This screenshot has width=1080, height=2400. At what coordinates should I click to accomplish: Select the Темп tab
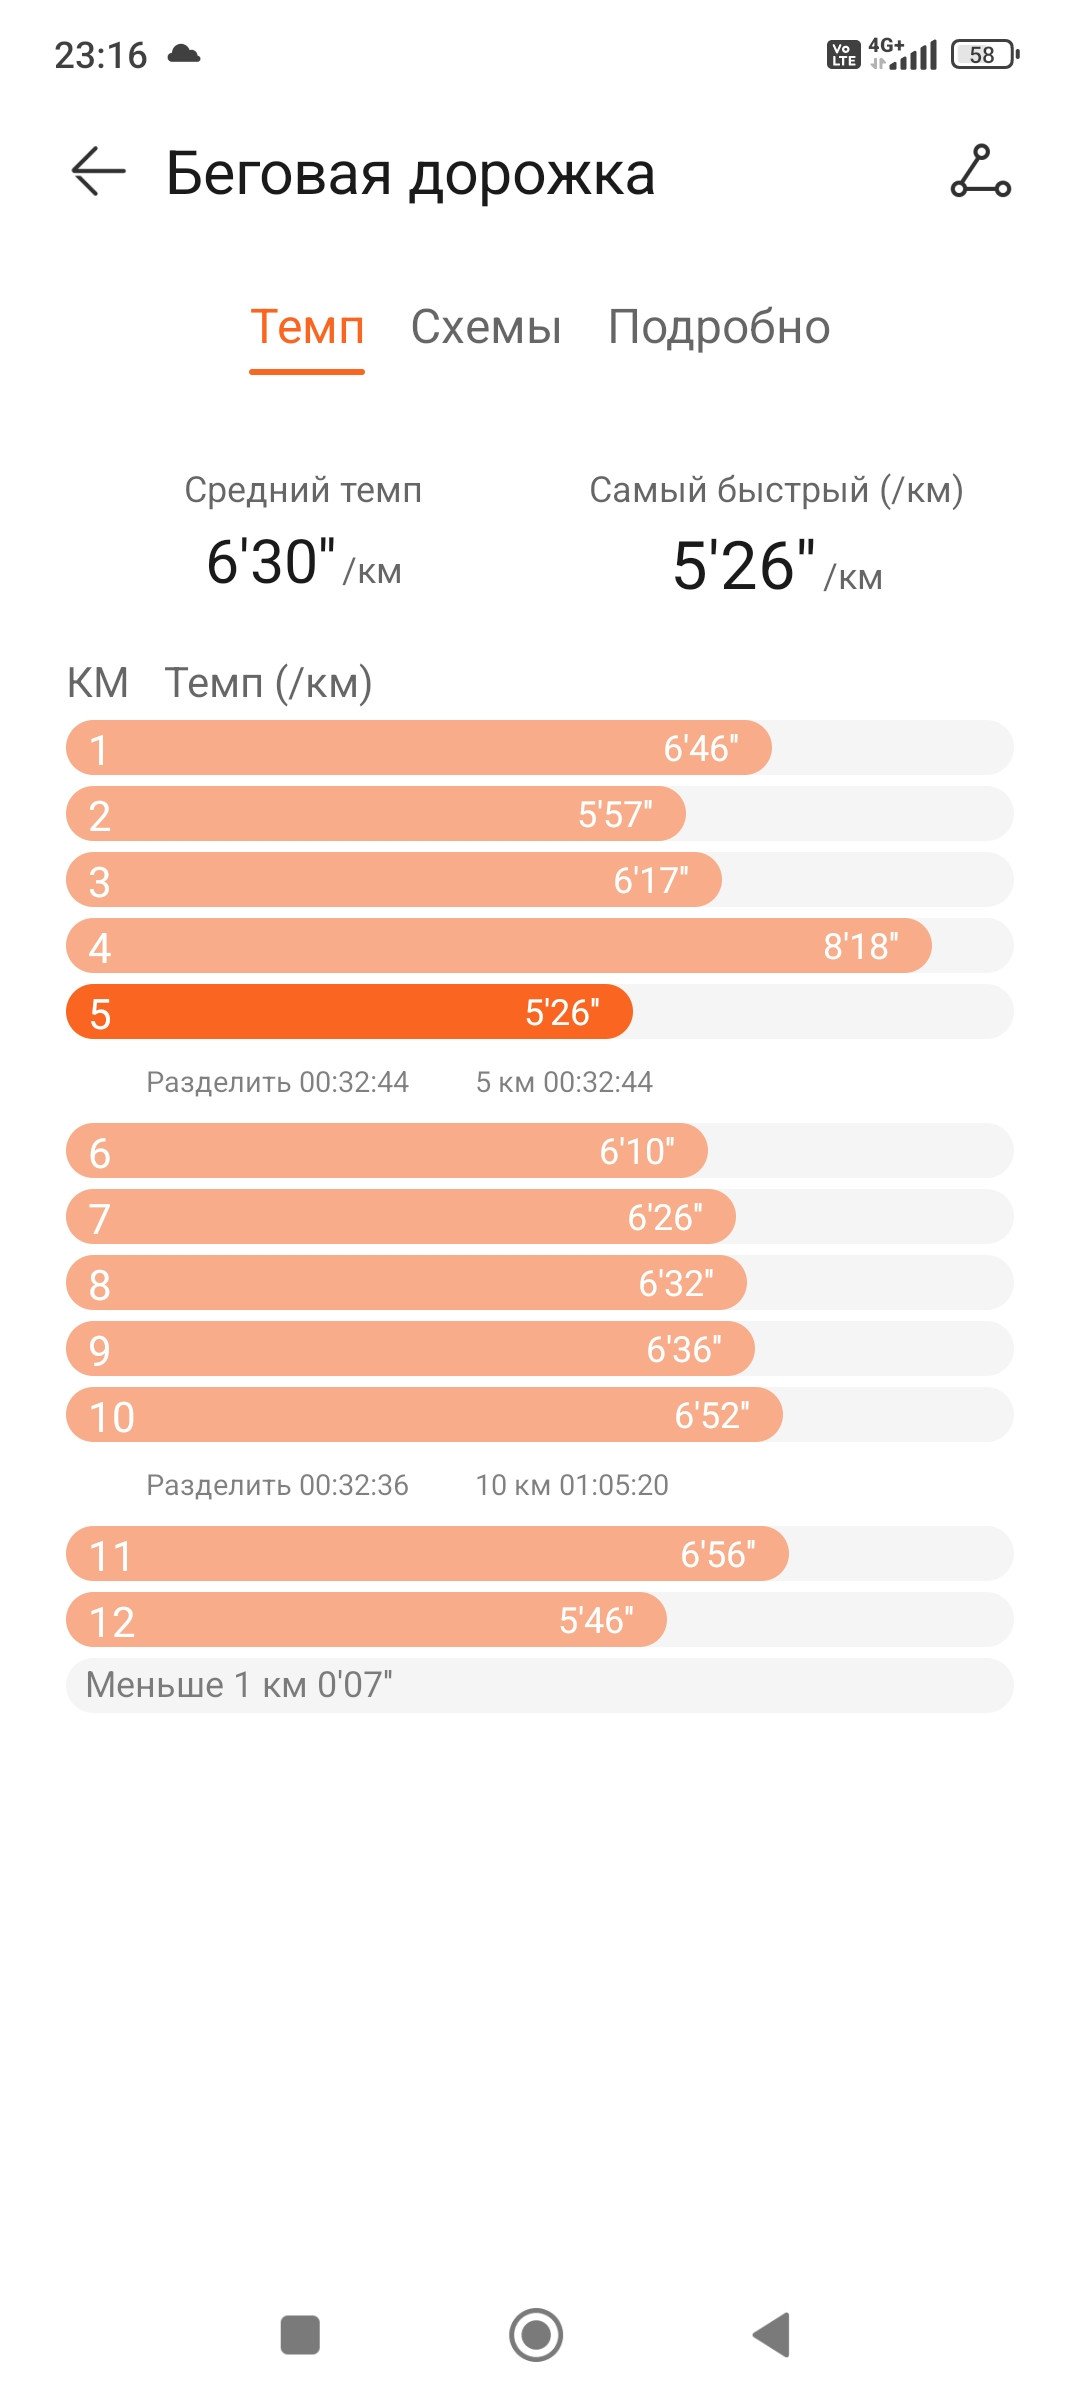tap(307, 327)
